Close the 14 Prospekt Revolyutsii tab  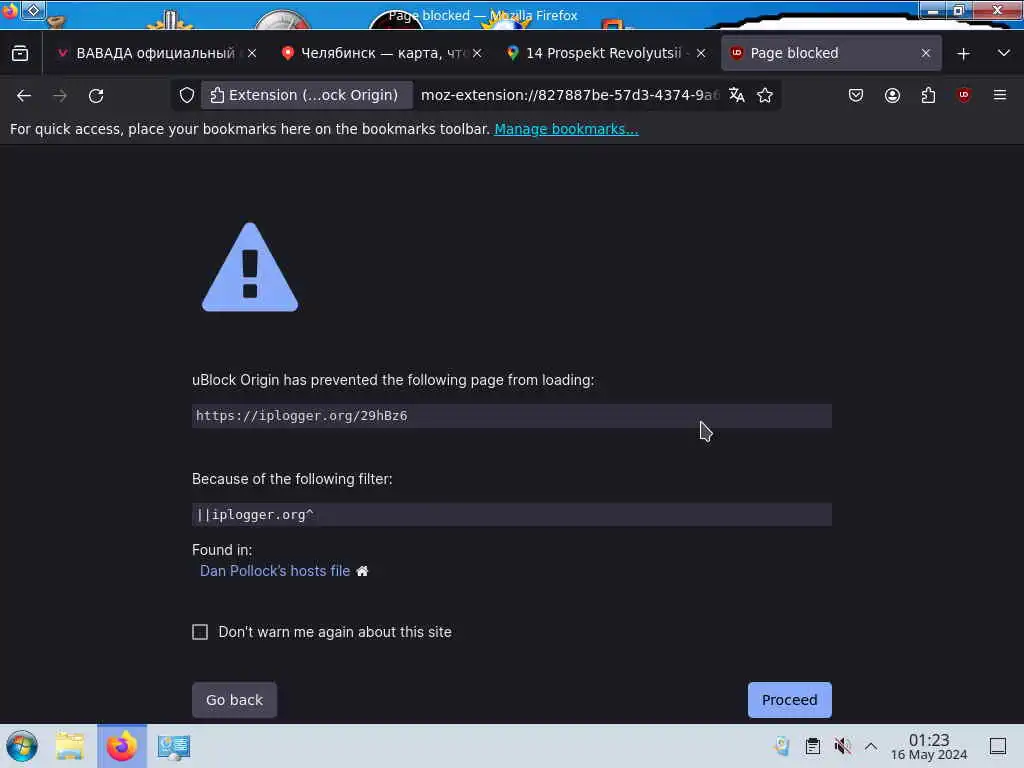[701, 53]
